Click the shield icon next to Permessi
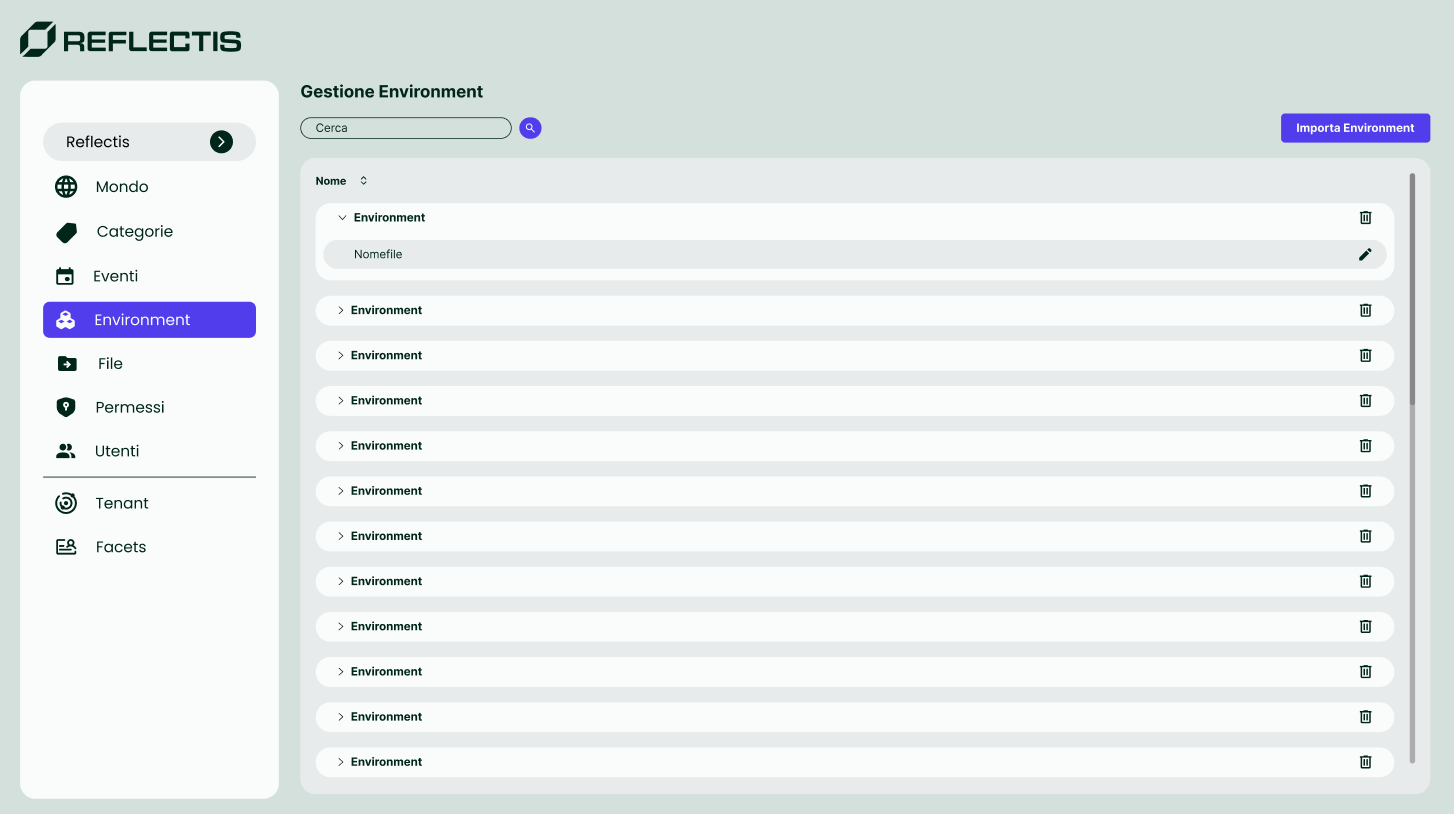 point(66,407)
